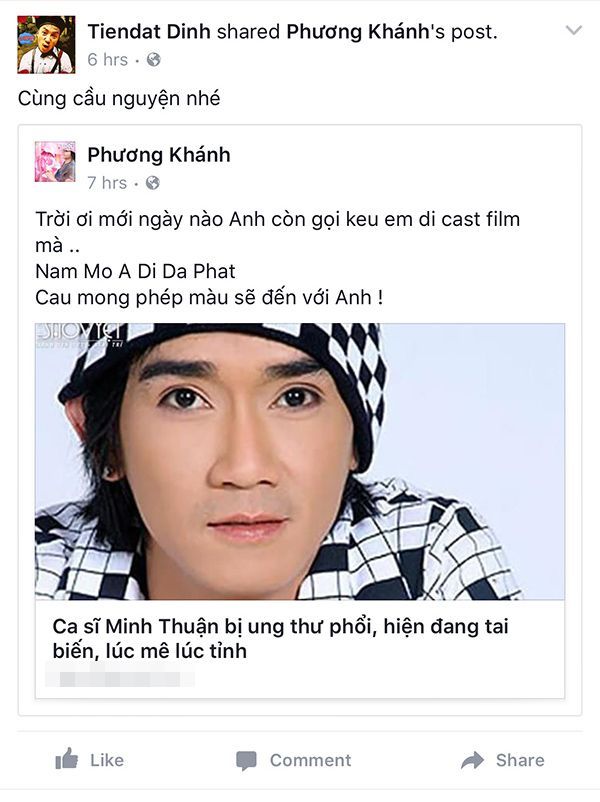Click the blurred article source domain
This screenshot has width=600, height=802.
(120, 679)
